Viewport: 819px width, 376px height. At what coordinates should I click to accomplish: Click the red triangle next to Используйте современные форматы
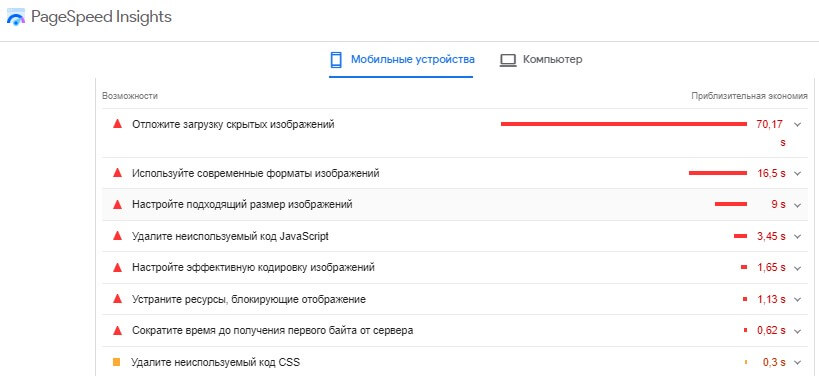click(x=118, y=173)
